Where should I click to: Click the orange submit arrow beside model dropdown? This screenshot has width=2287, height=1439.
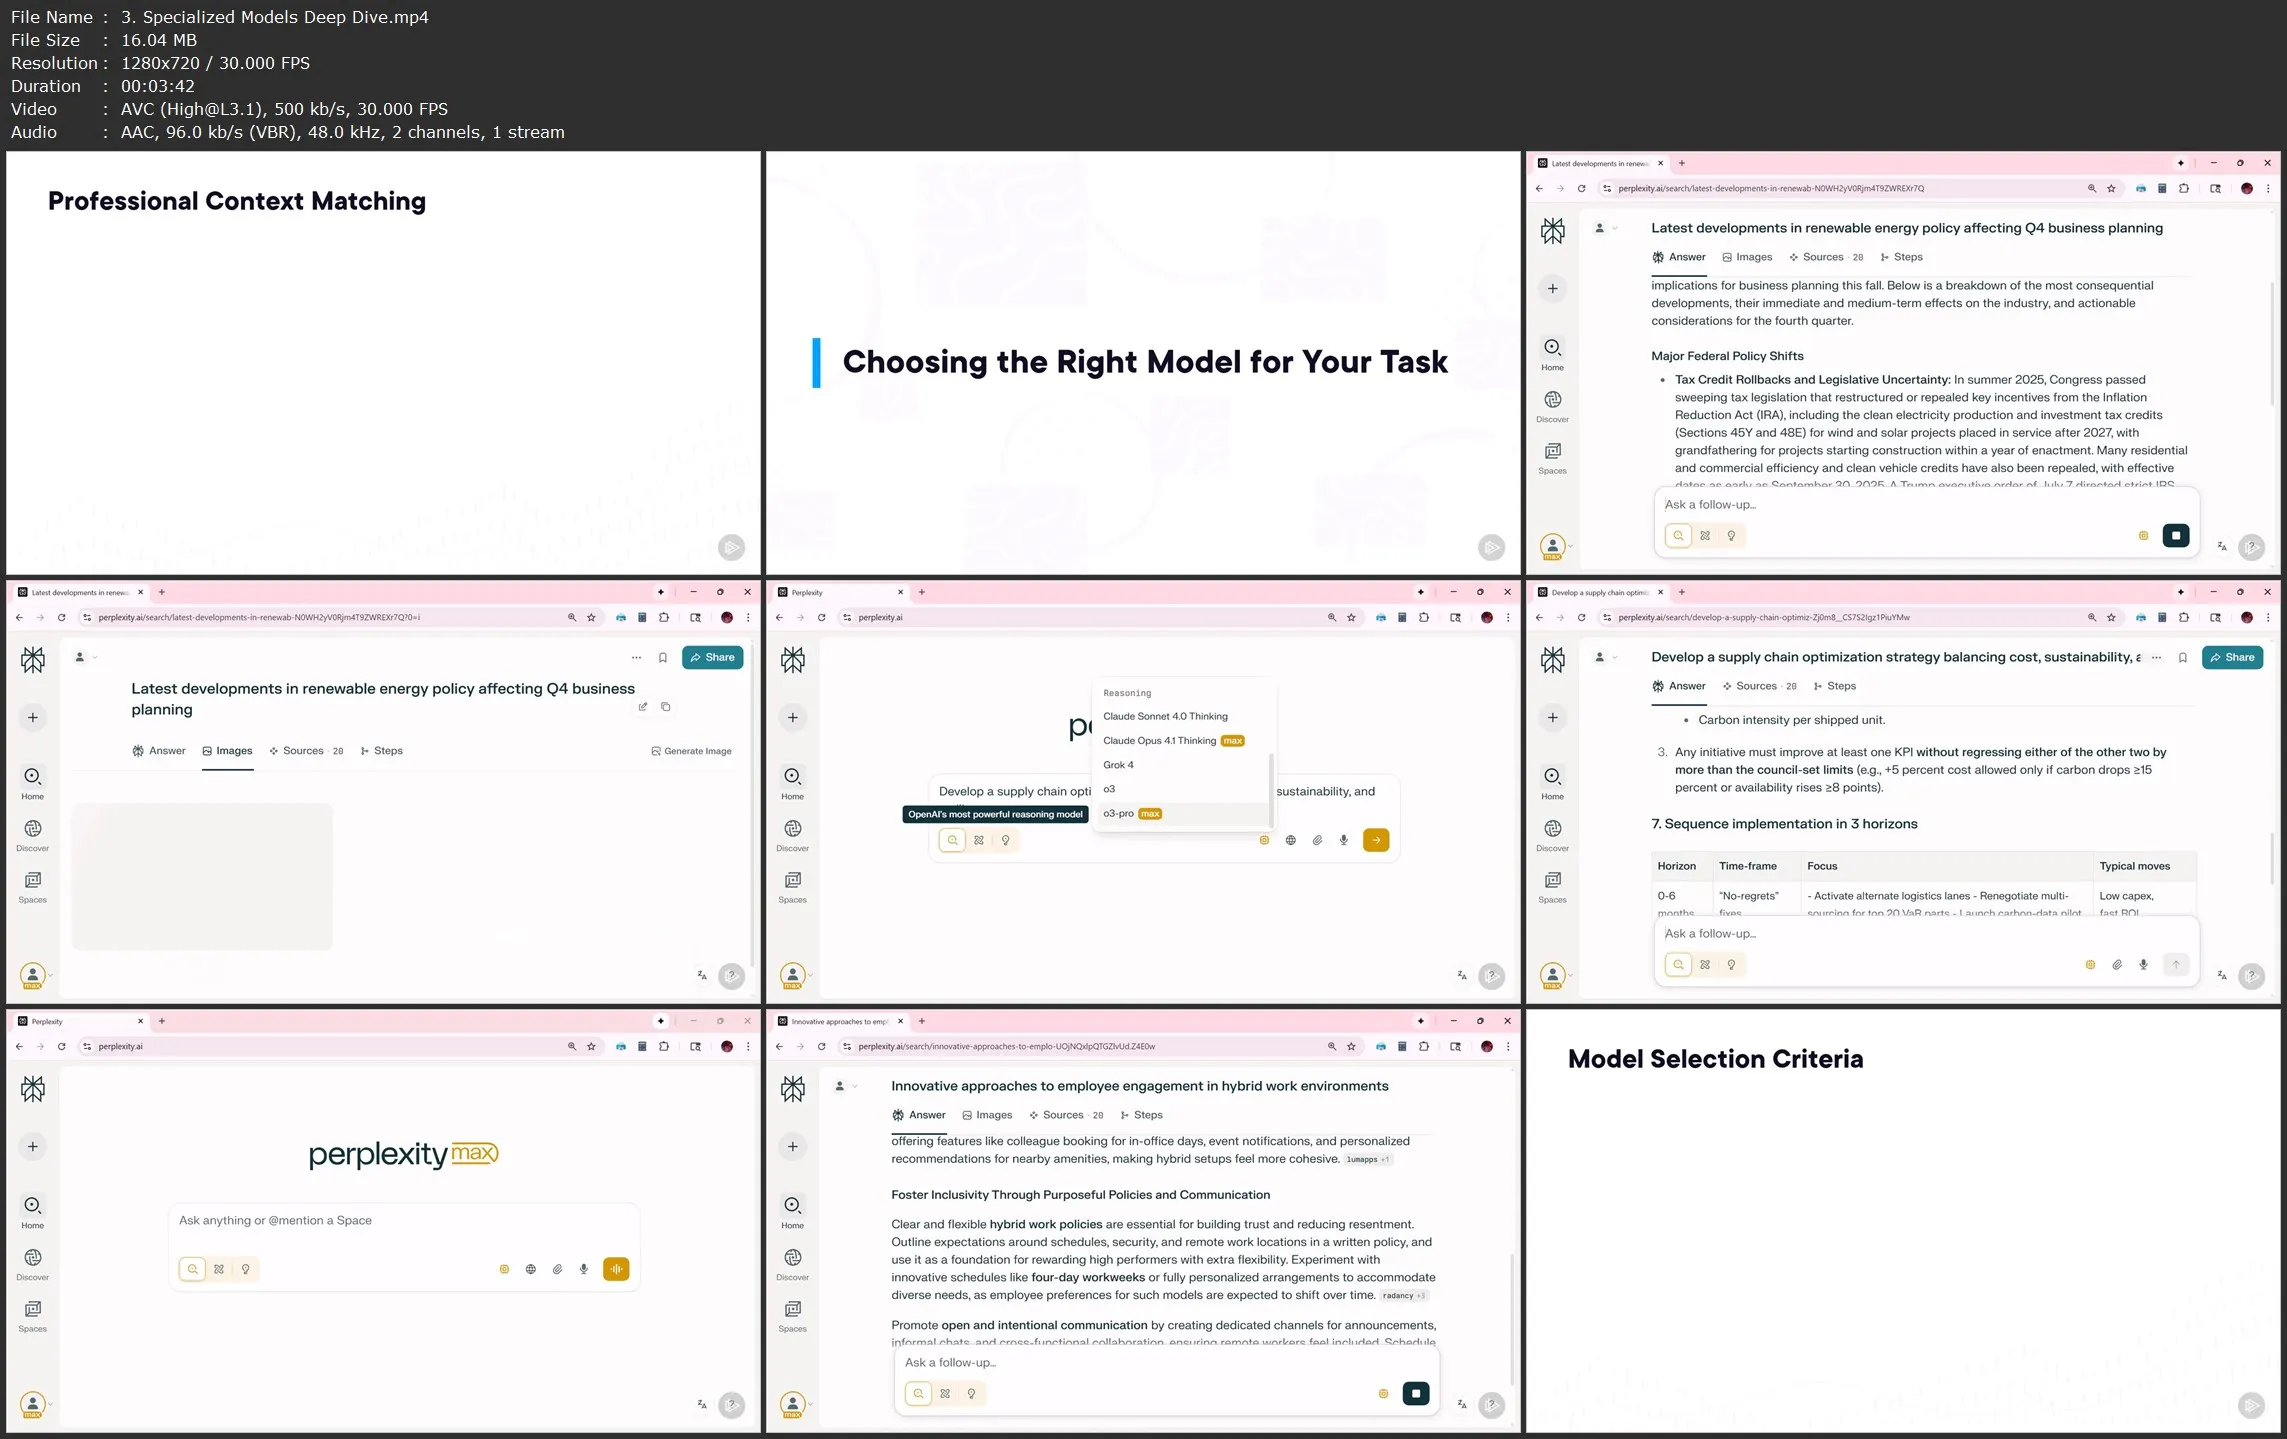click(1376, 841)
